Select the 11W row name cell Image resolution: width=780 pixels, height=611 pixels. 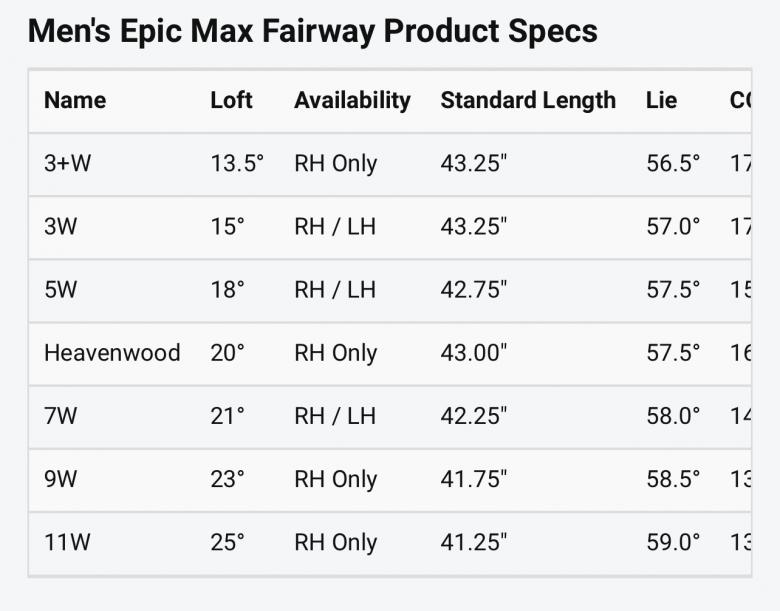tap(67, 543)
